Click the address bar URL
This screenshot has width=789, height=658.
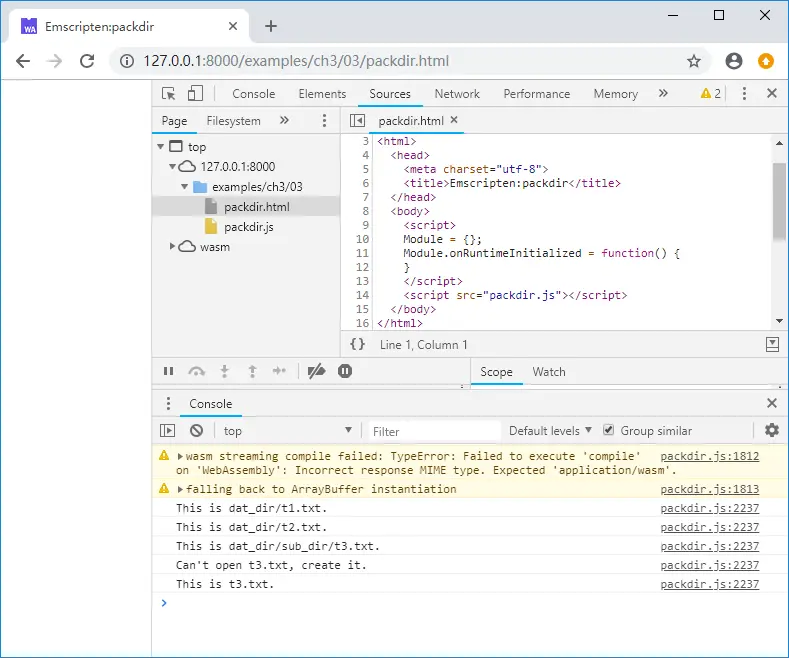coord(296,61)
